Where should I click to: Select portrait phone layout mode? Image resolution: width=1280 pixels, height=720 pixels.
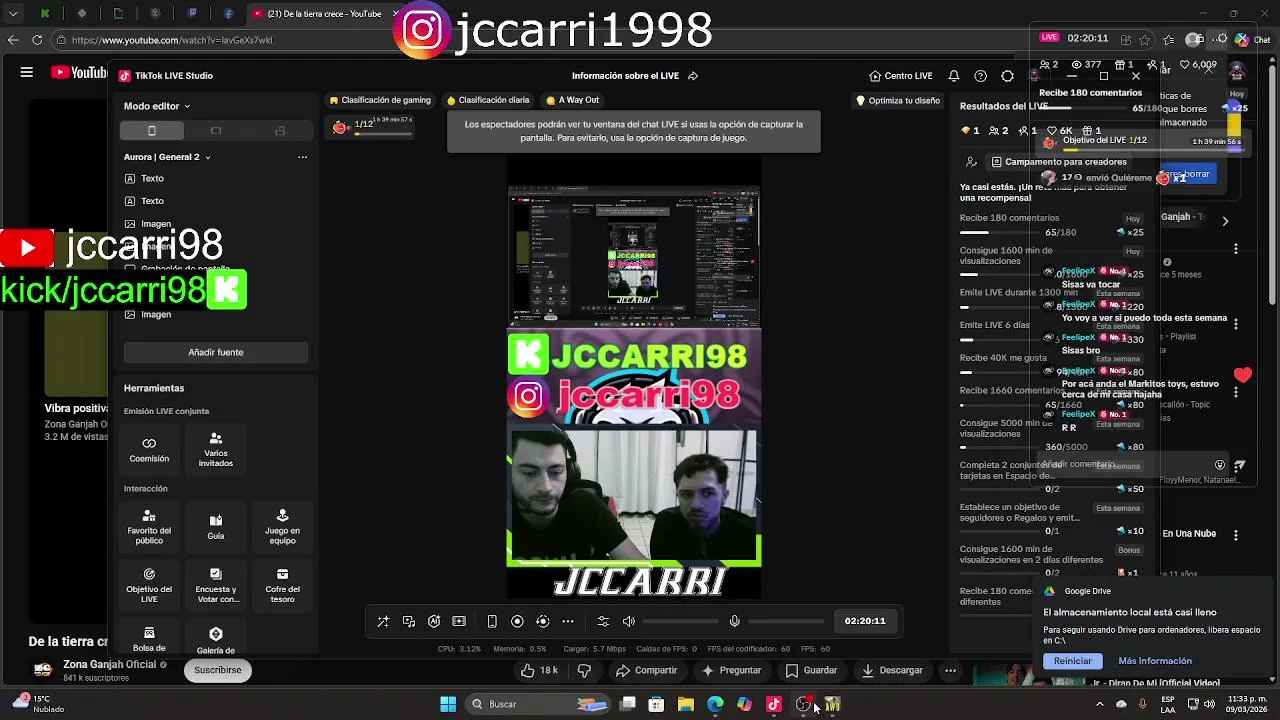(x=152, y=131)
